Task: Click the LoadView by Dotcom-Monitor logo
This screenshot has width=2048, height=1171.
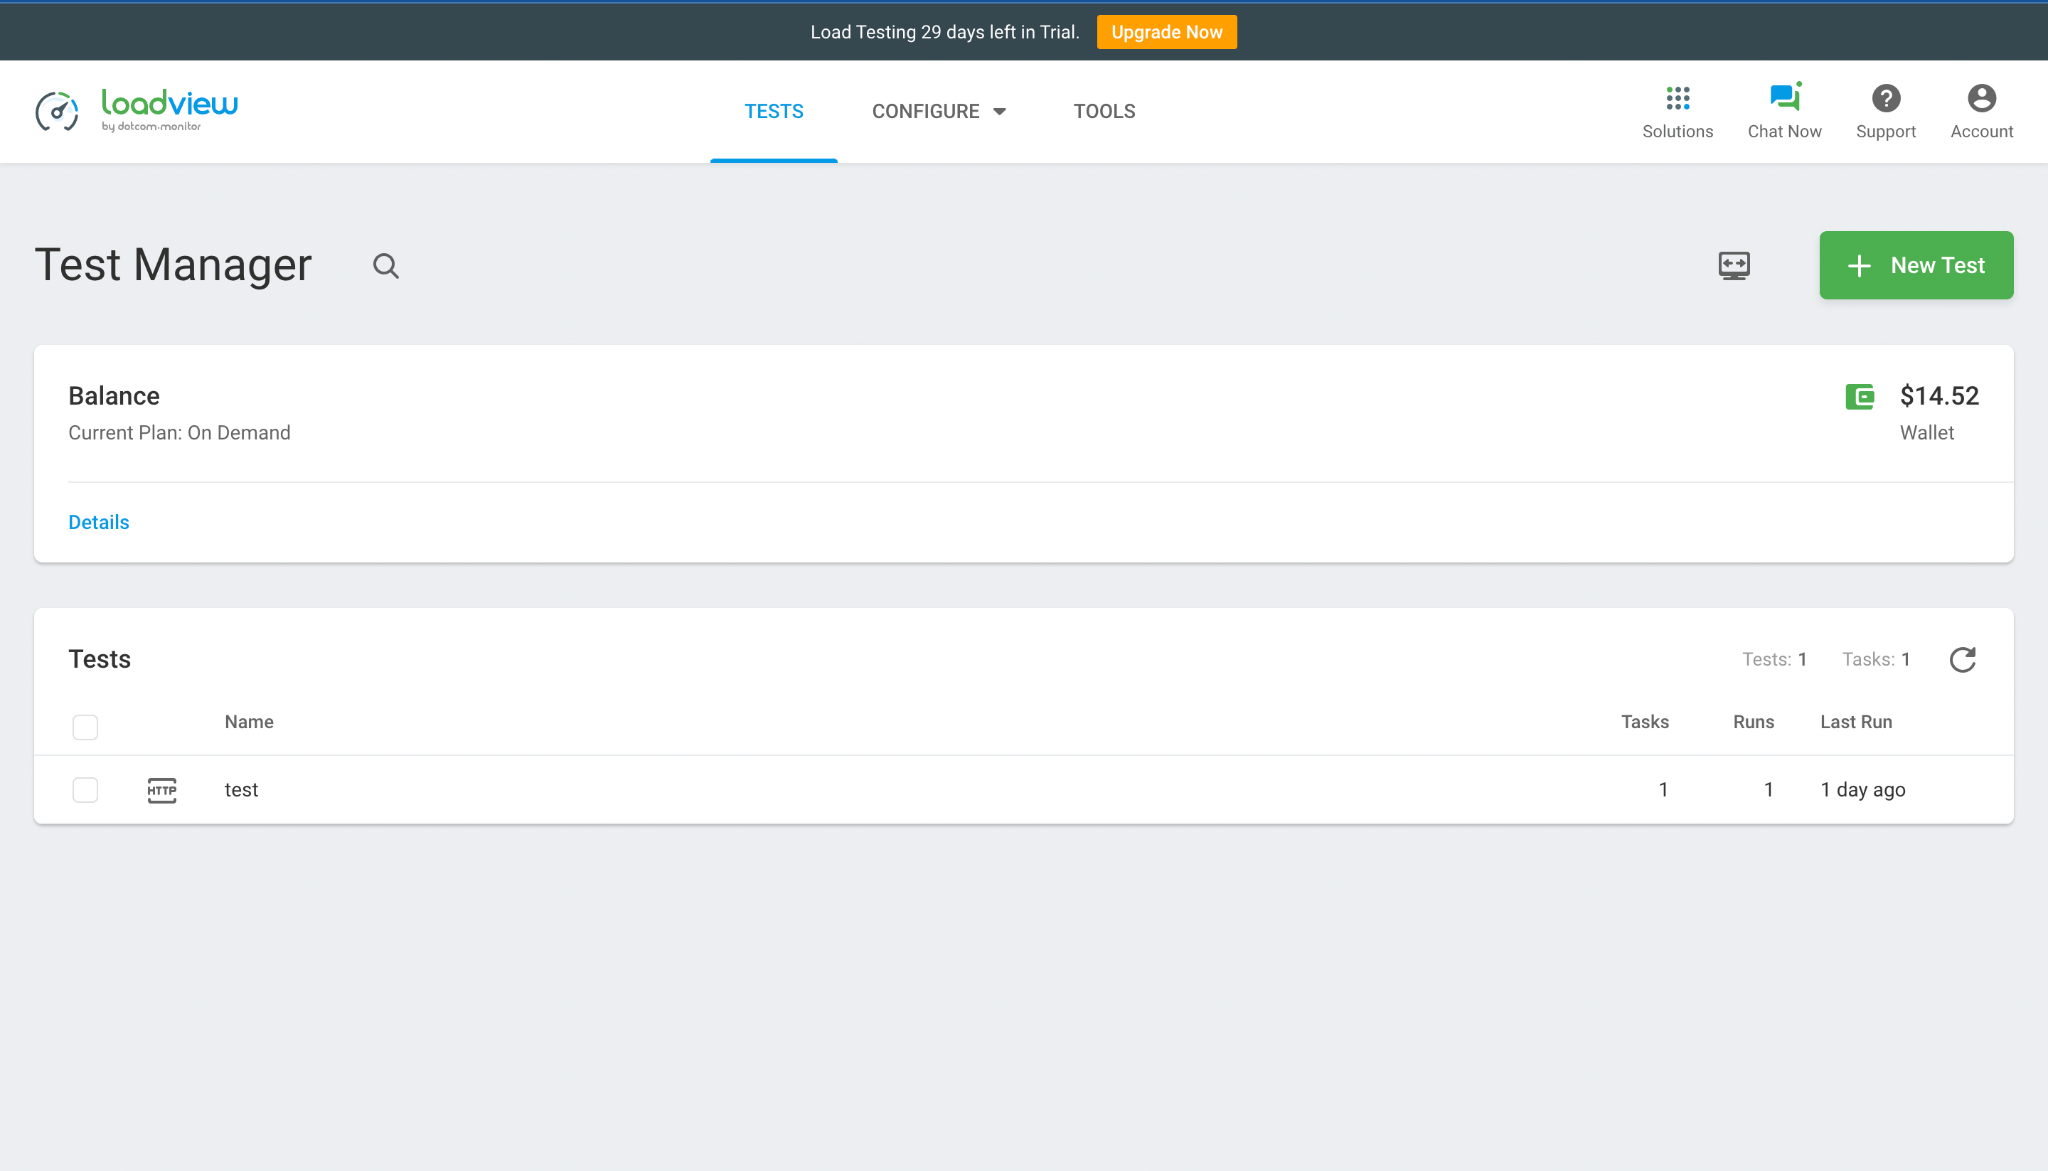Action: [138, 111]
